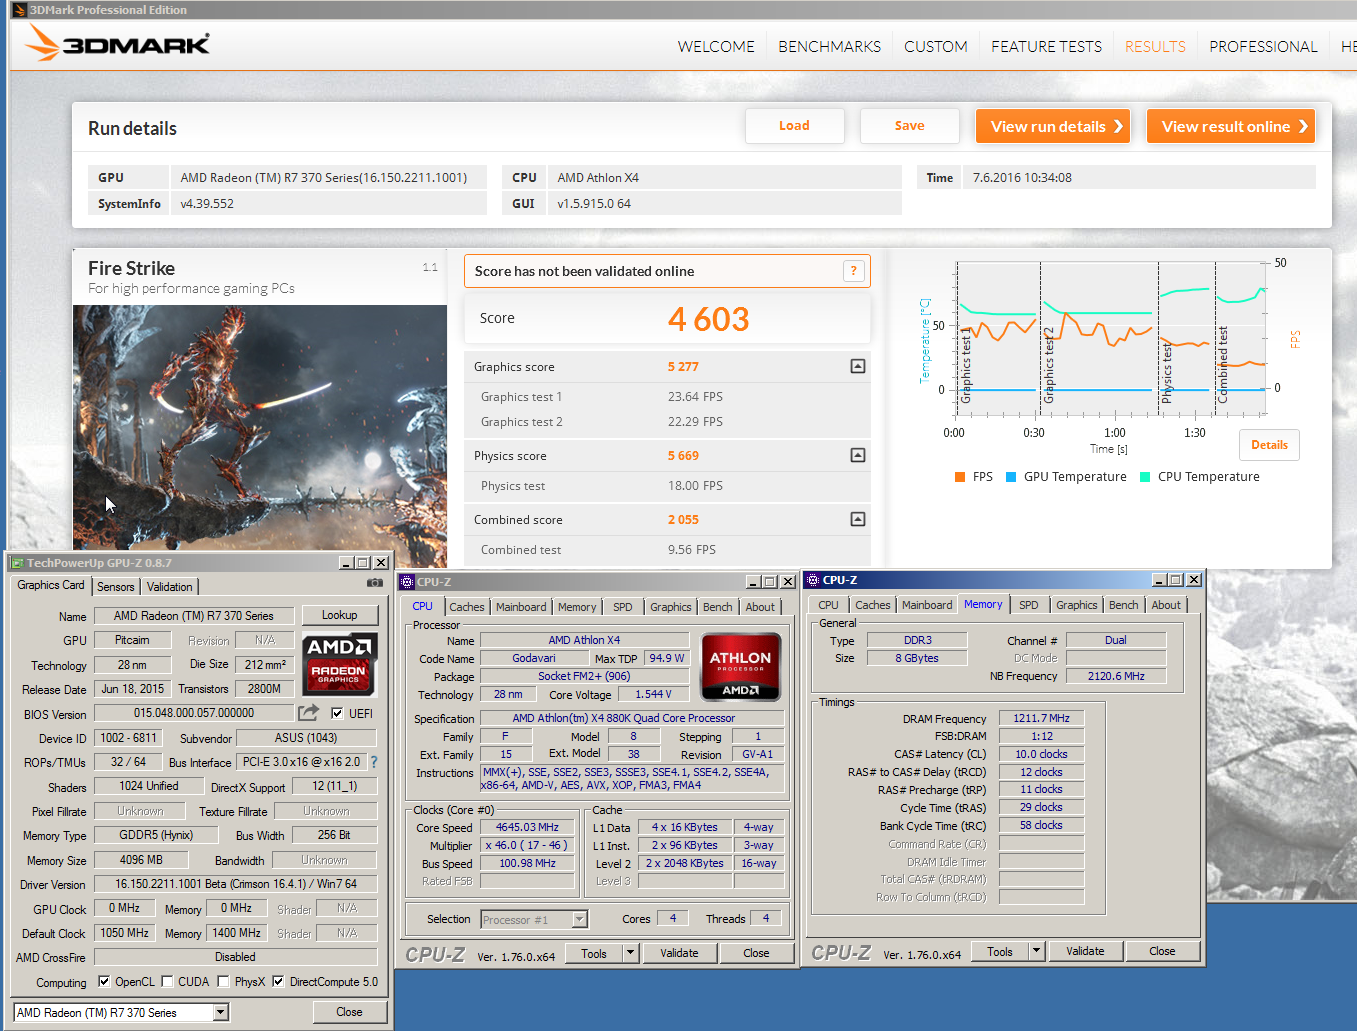Open the BENCHMARKS tab
This screenshot has width=1357, height=1031.
(830, 47)
